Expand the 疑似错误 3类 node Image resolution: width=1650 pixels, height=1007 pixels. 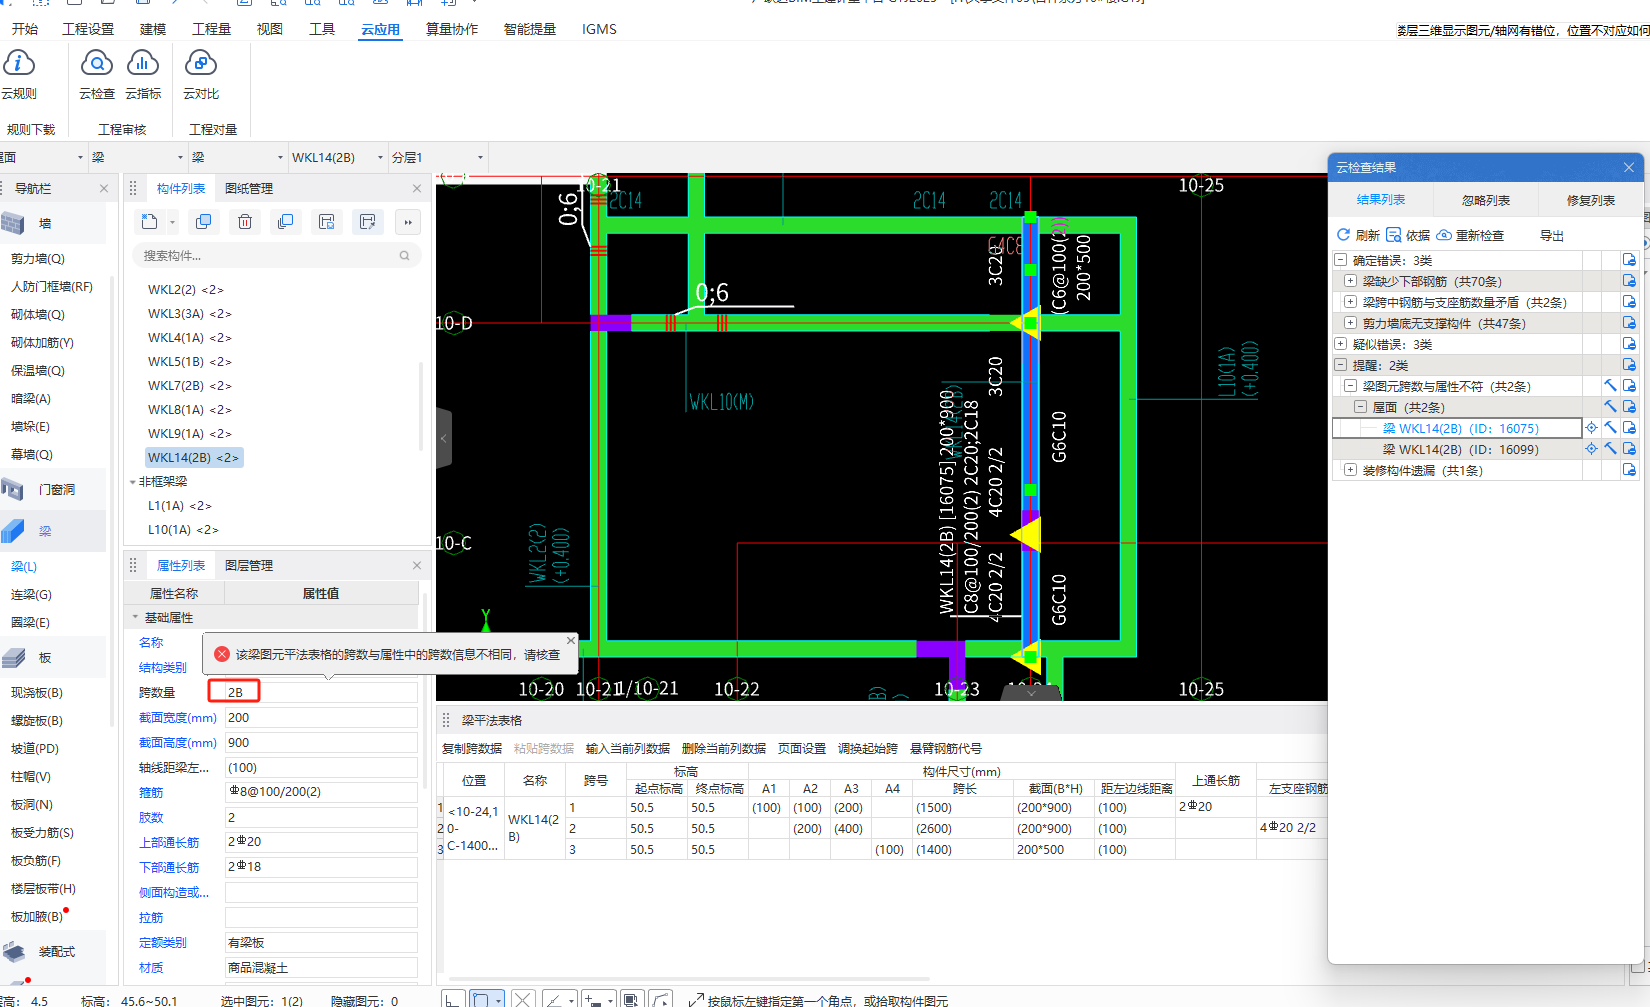click(1340, 344)
